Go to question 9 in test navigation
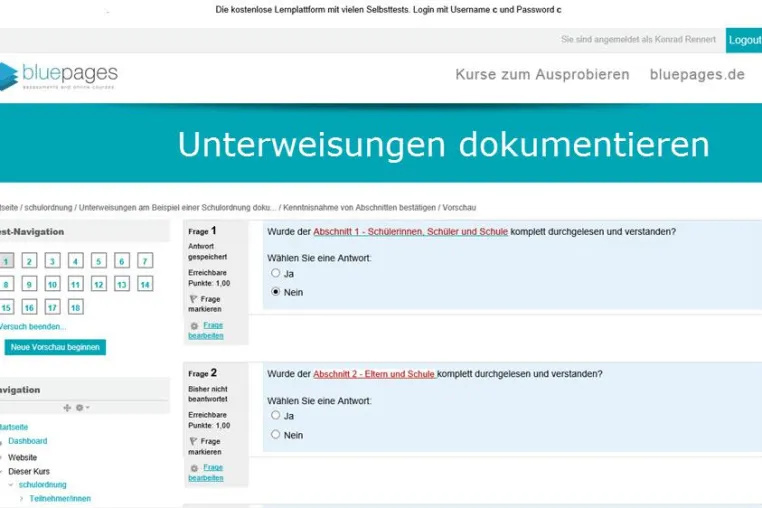 [x=29, y=284]
